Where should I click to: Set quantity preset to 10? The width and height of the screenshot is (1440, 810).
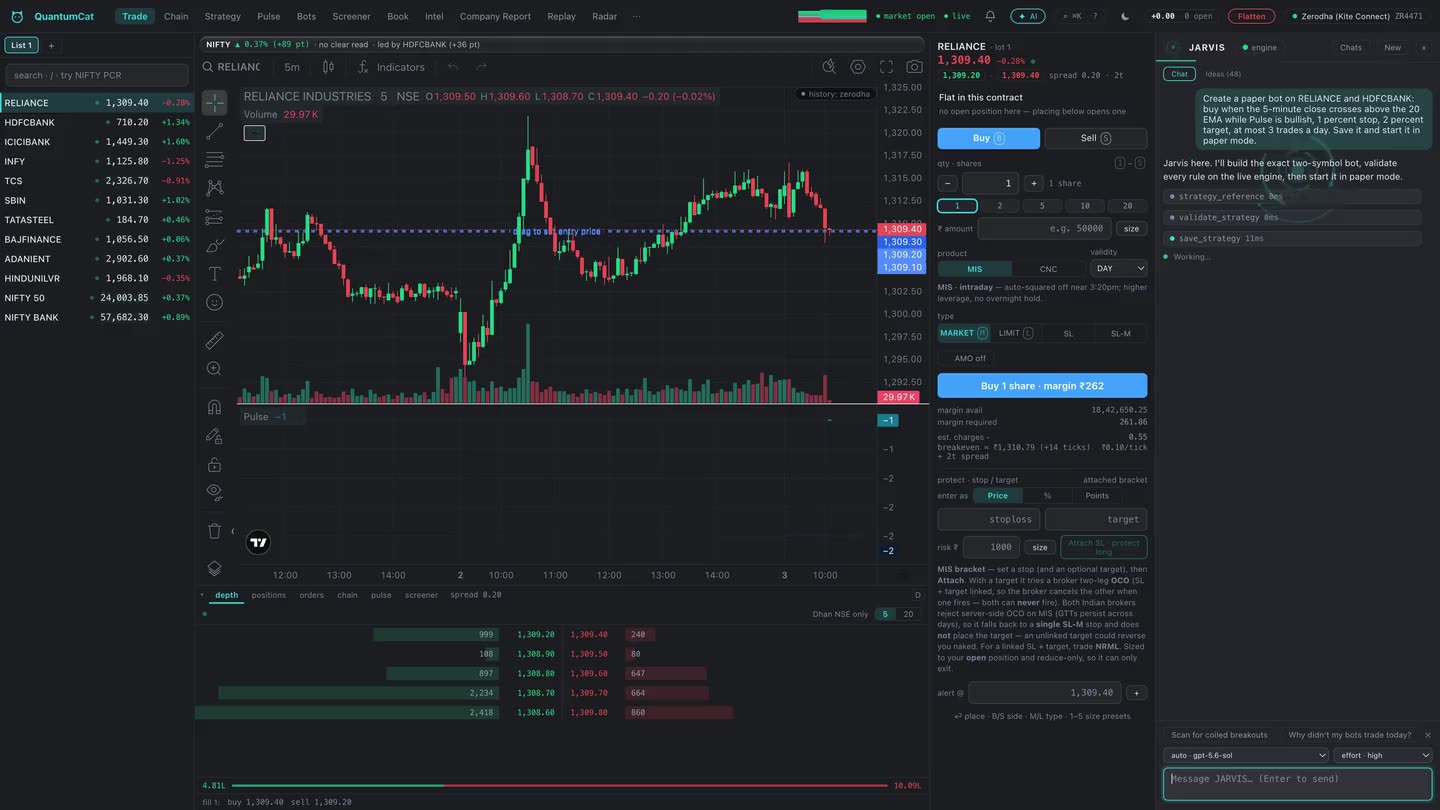1085,206
